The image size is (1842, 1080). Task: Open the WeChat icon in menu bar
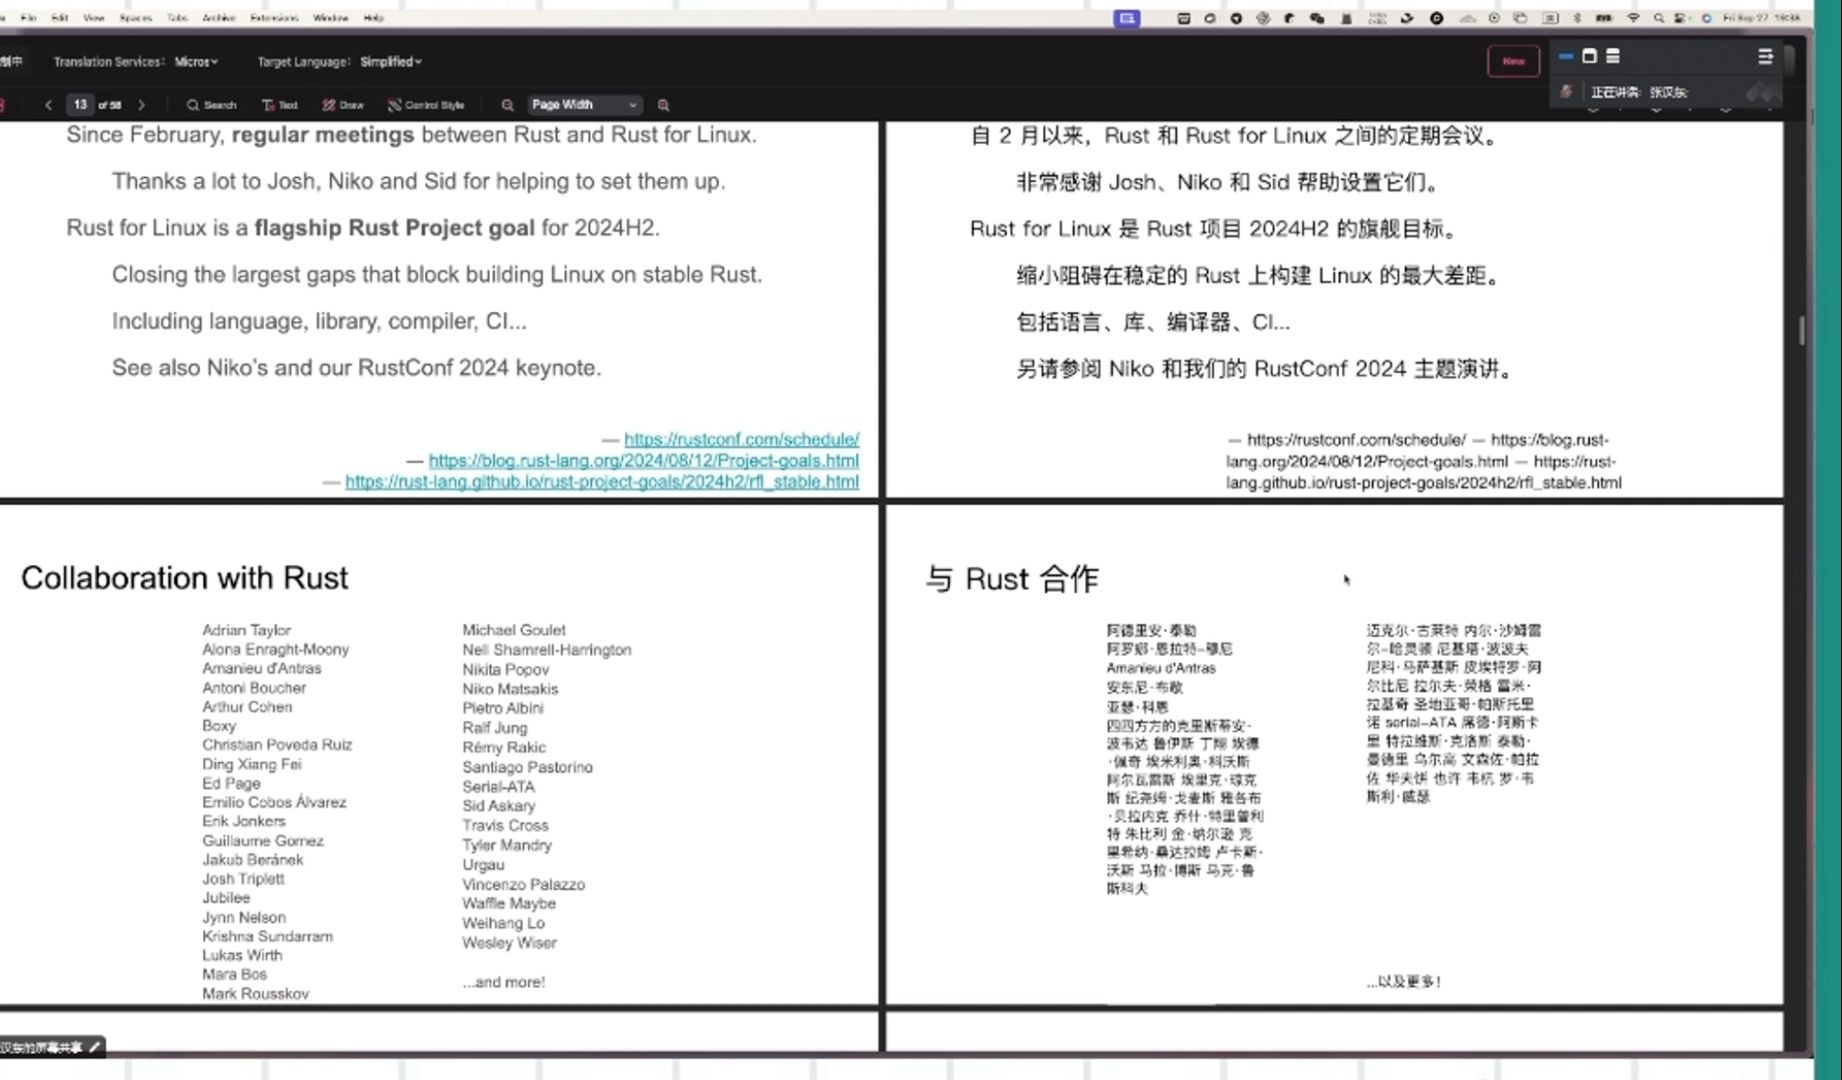[x=1317, y=18]
